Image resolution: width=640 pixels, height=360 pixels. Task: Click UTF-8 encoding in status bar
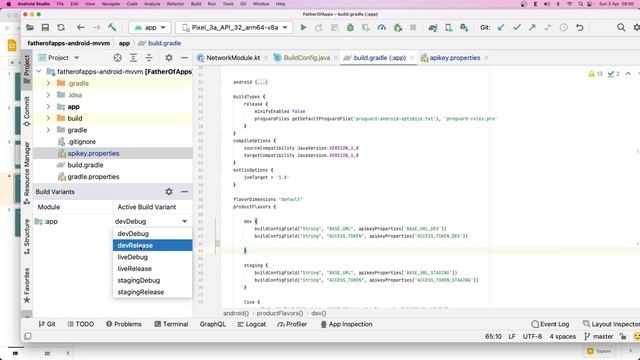pos(532,336)
